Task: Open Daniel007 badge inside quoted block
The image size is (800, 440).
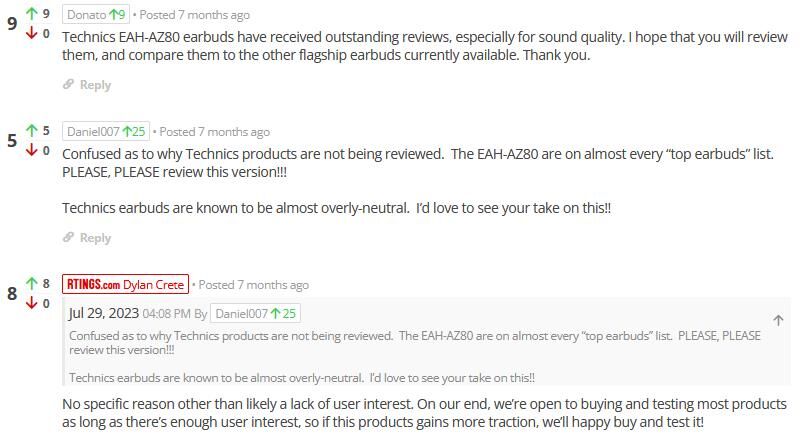Action: point(255,313)
